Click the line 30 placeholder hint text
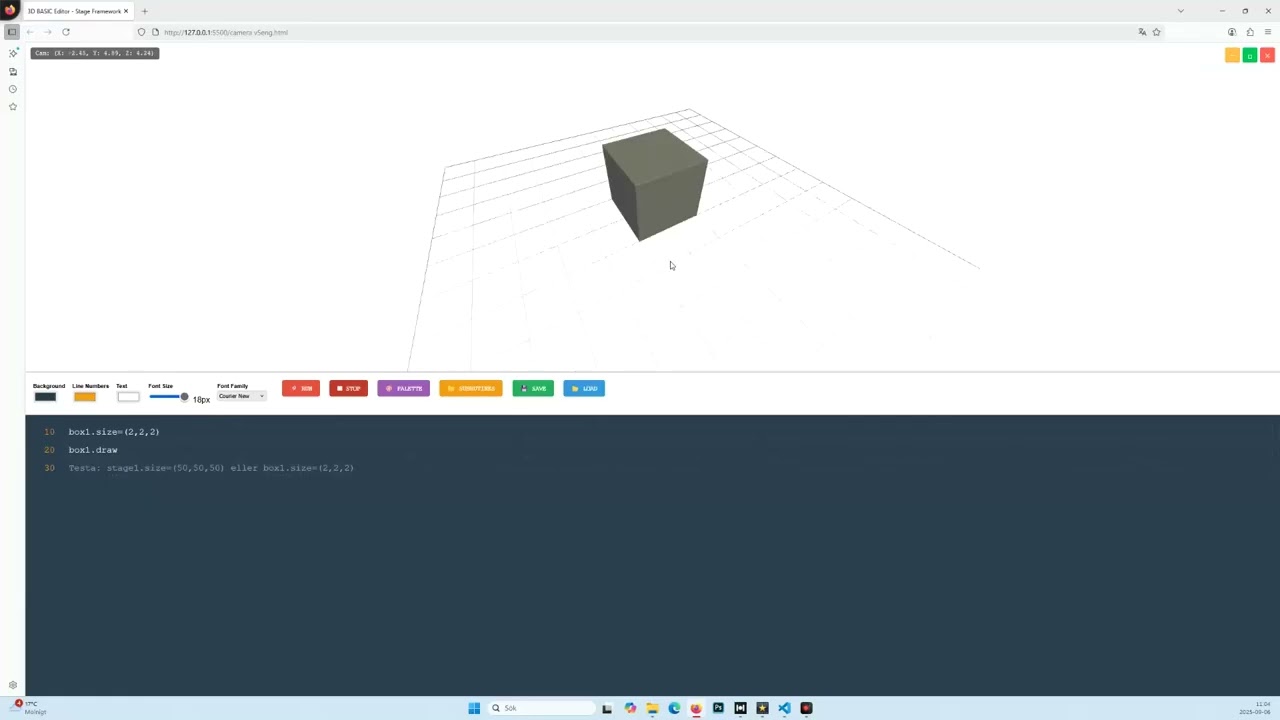 (211, 468)
